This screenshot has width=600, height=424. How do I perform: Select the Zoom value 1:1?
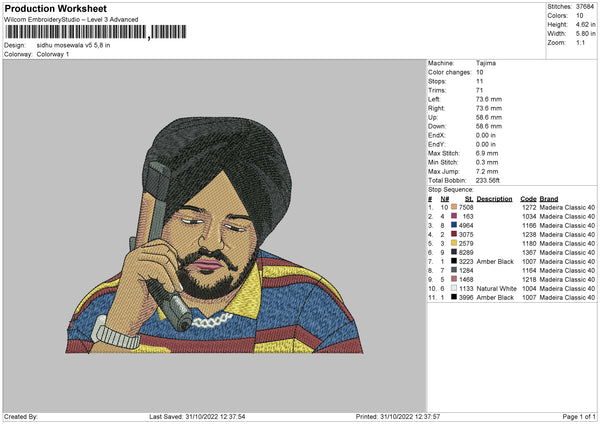click(580, 43)
